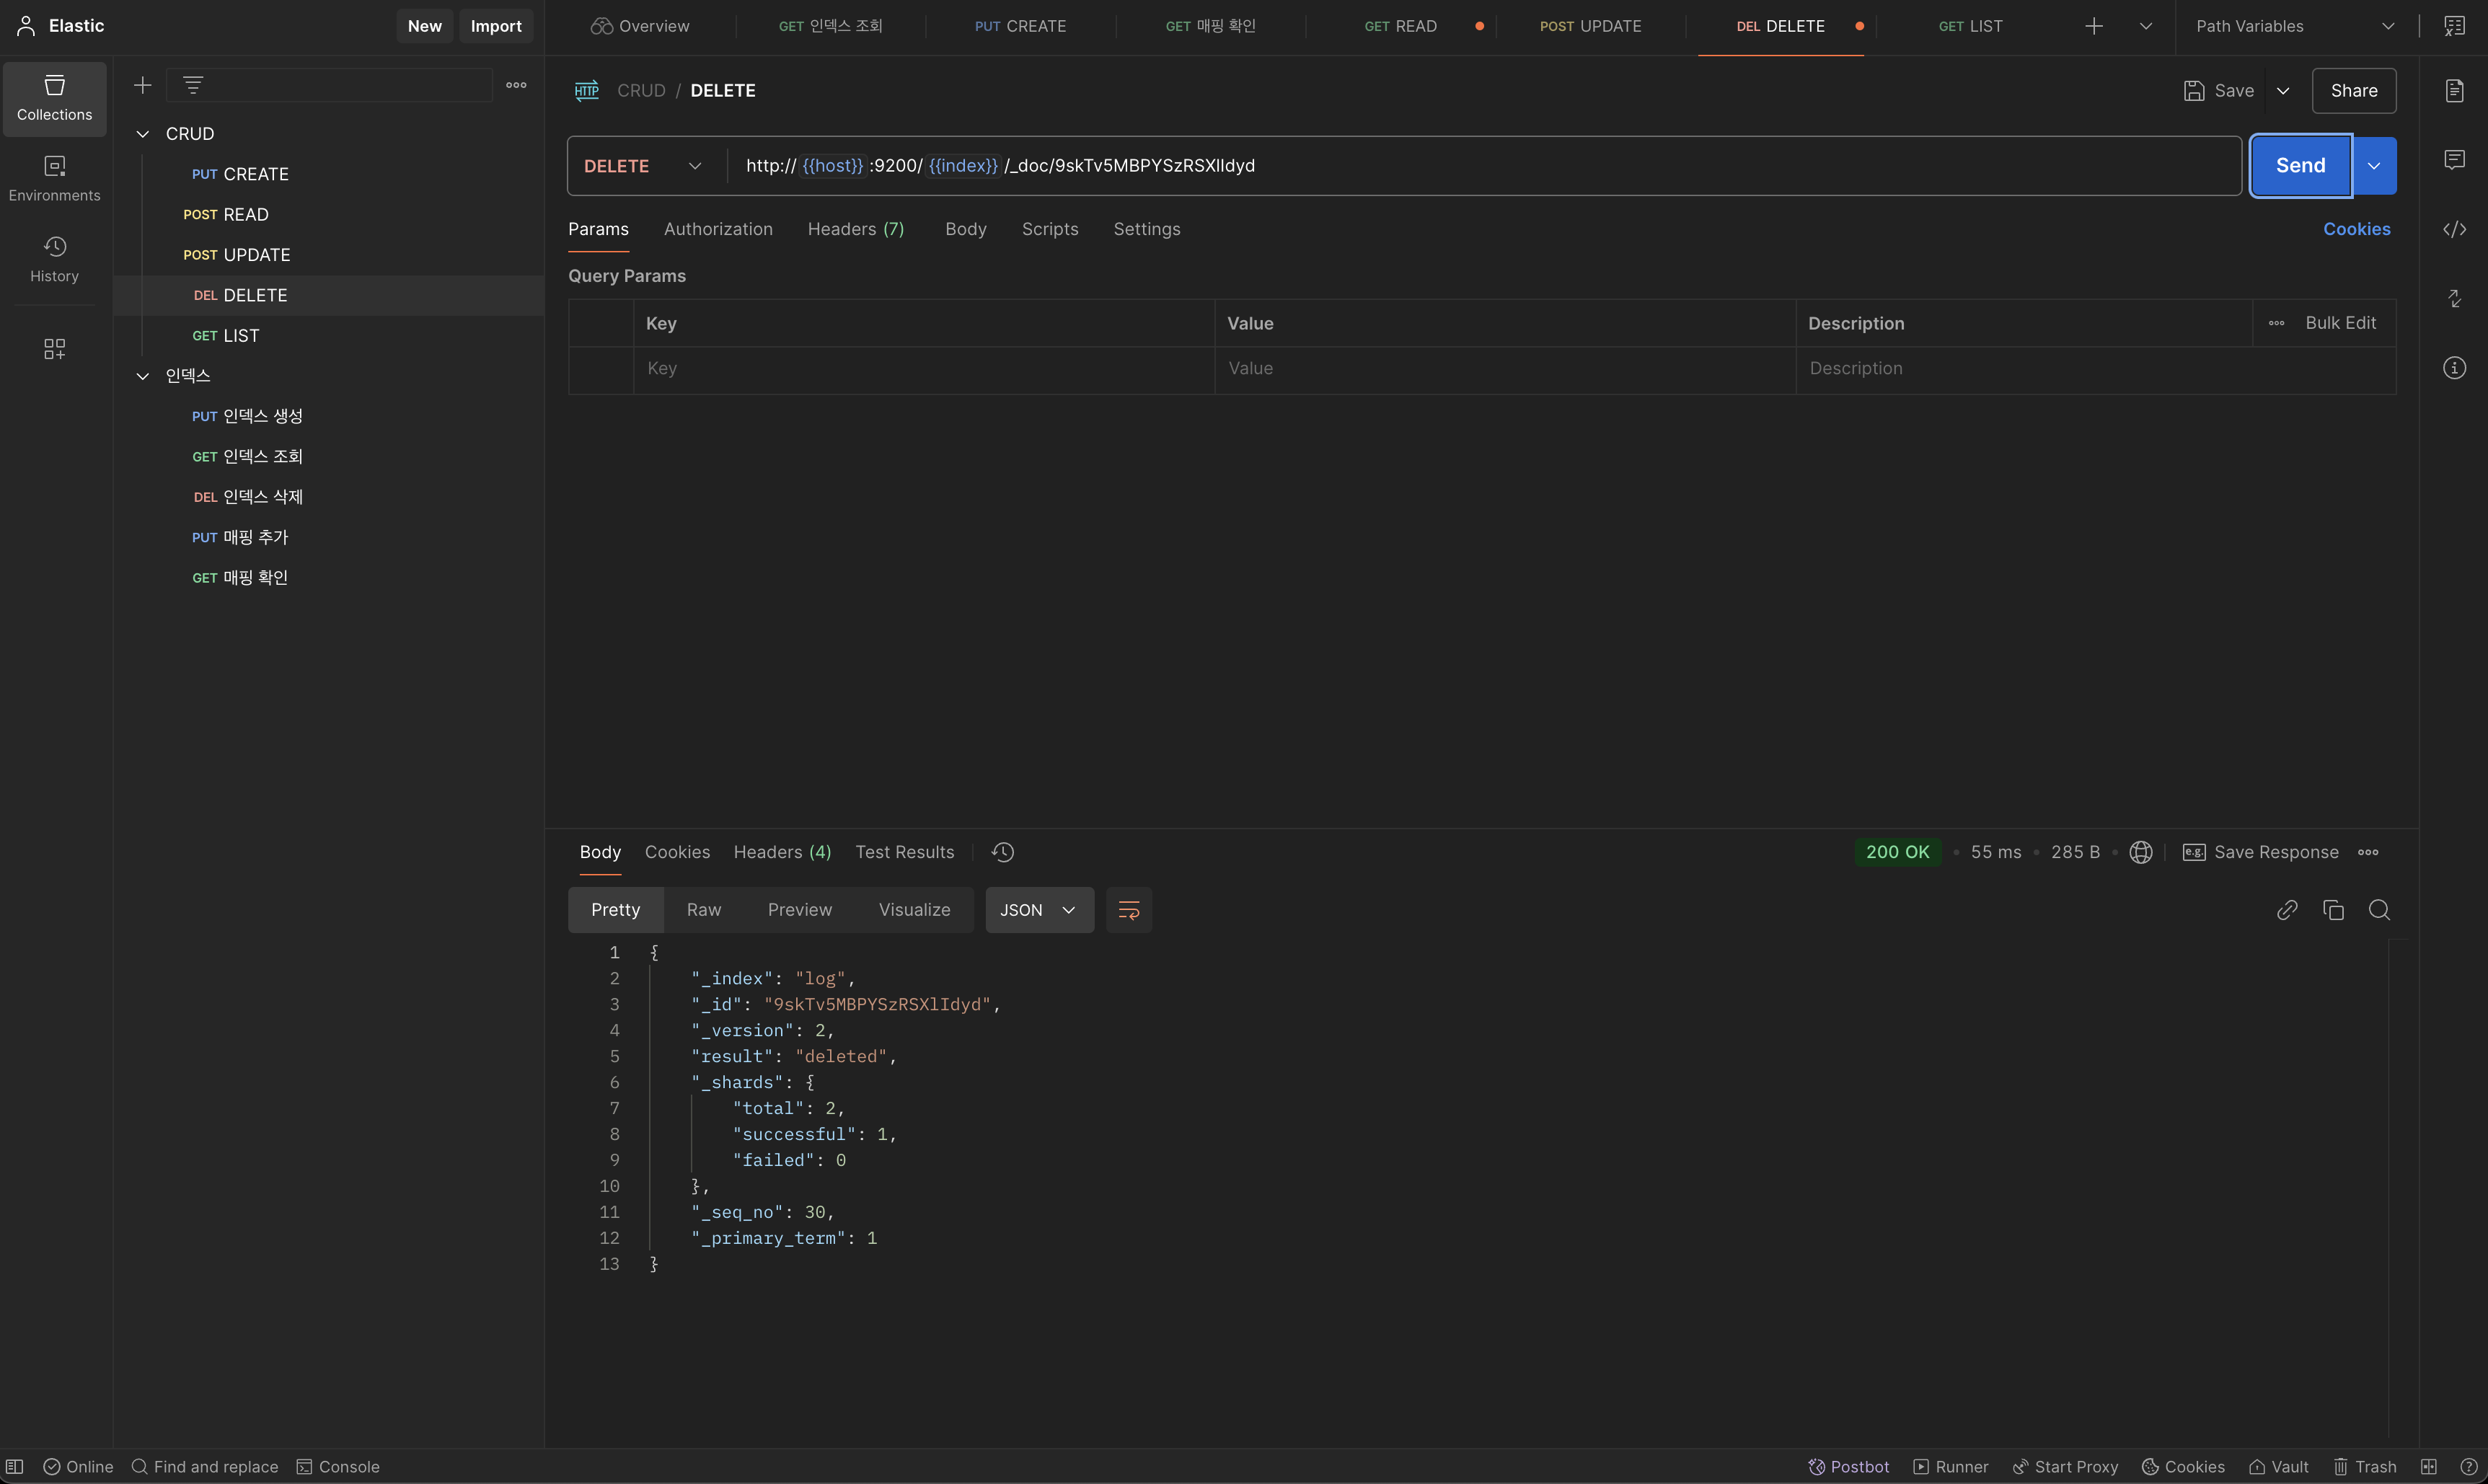This screenshot has height=1484, width=2488.
Task: Switch response view to Raw
Action: coord(703,910)
